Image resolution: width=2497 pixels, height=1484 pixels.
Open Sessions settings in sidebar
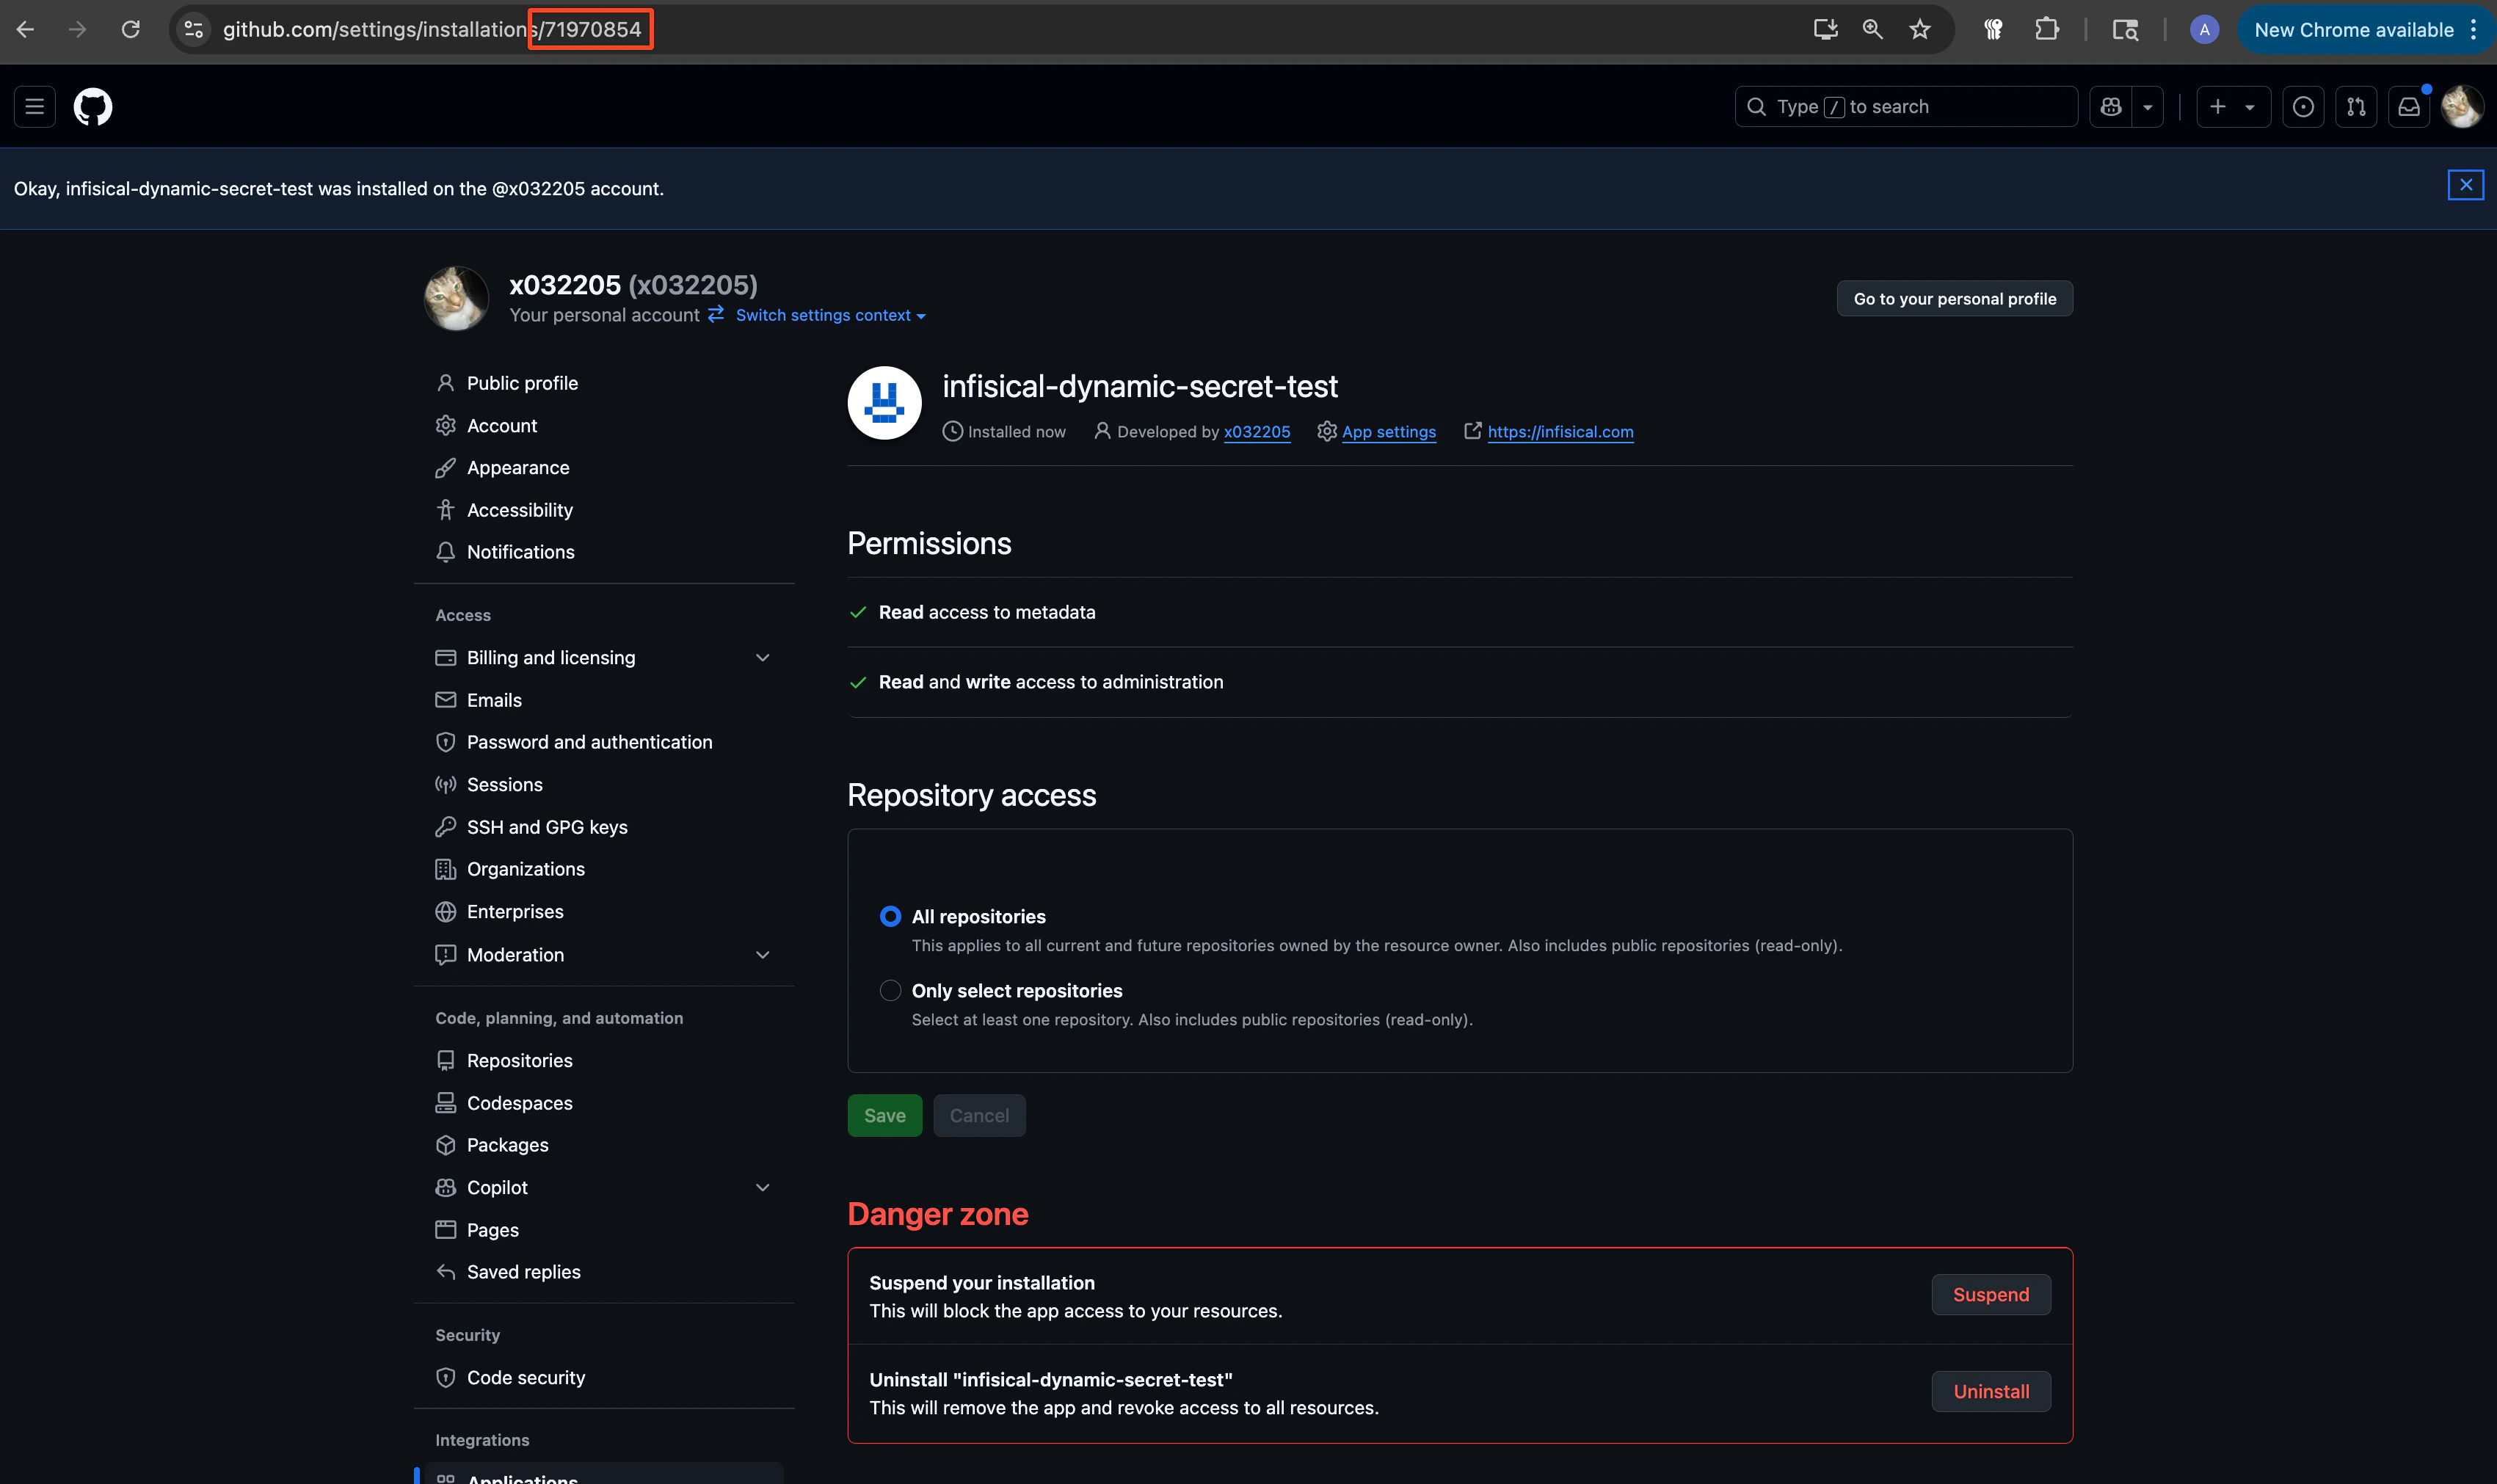(505, 785)
